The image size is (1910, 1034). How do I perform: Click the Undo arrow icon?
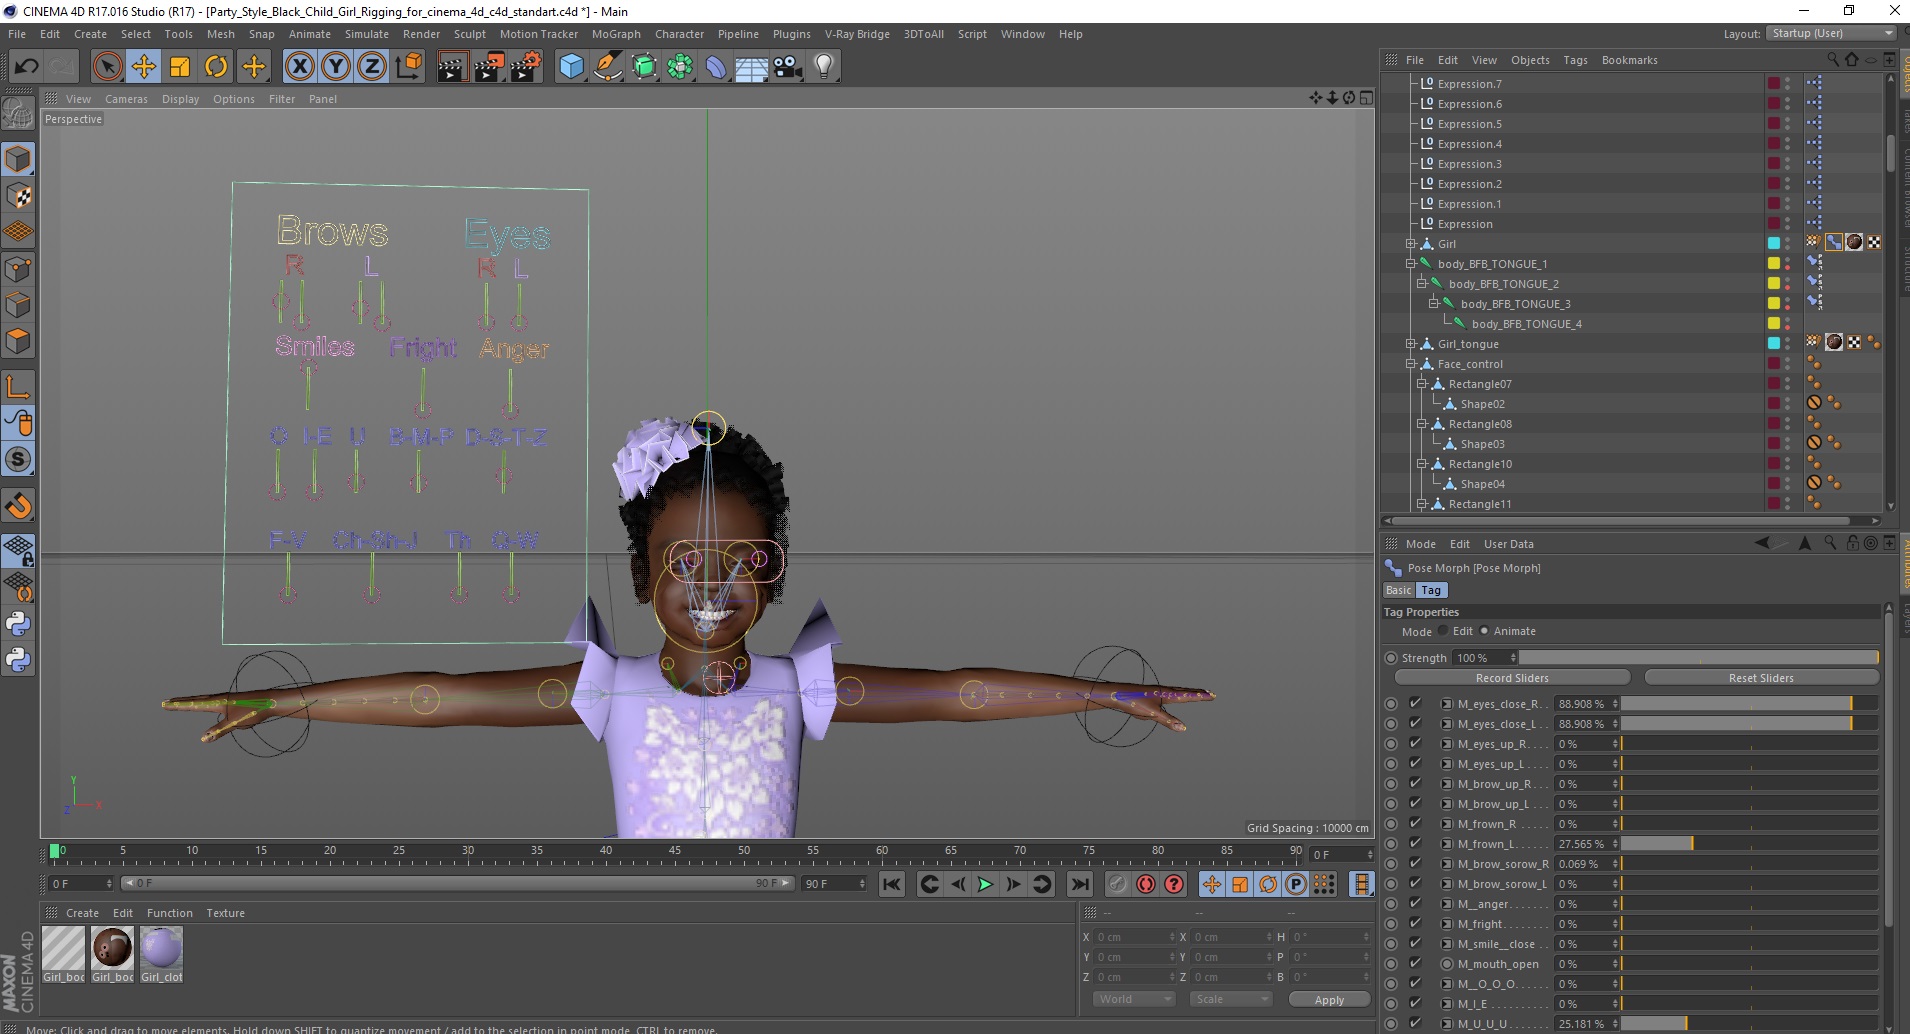click(x=27, y=67)
